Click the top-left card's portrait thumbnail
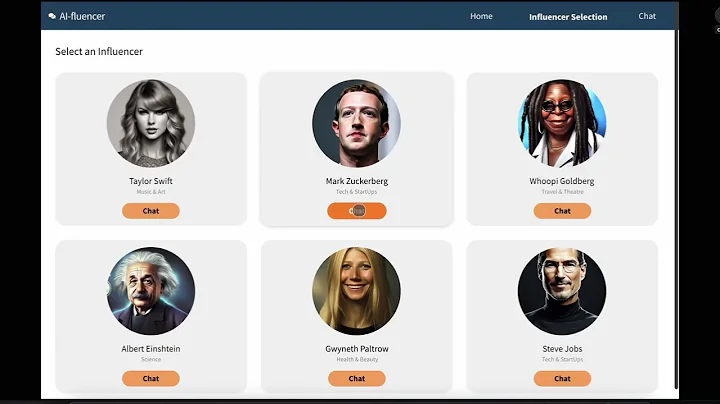The height and width of the screenshot is (404, 720). [x=151, y=123]
